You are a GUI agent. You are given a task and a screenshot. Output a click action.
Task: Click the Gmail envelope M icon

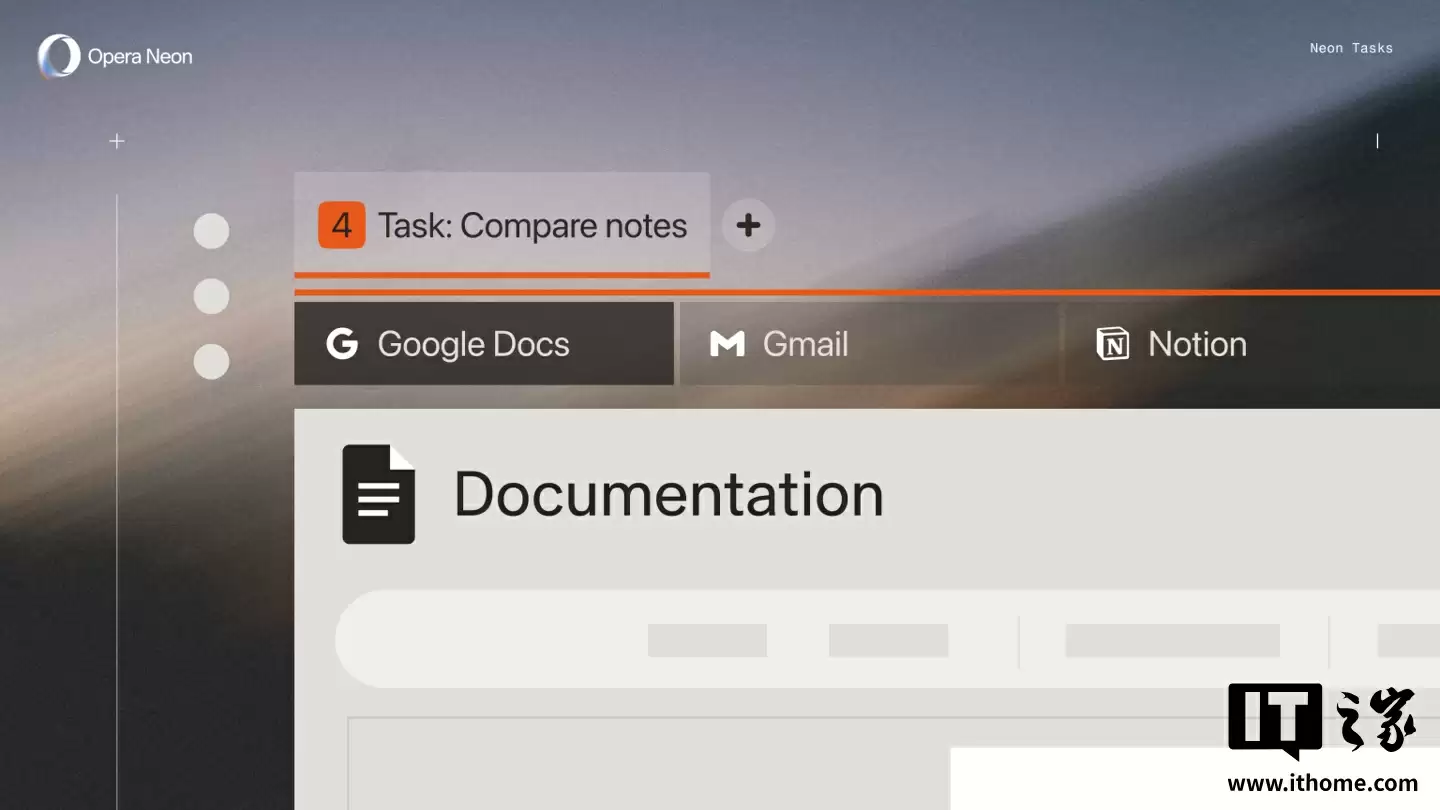(x=727, y=344)
